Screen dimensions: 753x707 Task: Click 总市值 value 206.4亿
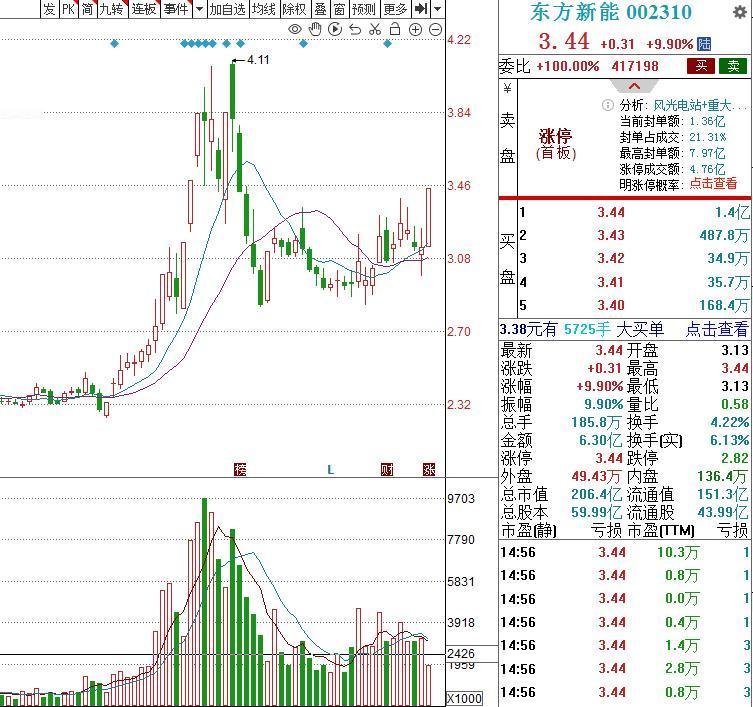coord(596,494)
